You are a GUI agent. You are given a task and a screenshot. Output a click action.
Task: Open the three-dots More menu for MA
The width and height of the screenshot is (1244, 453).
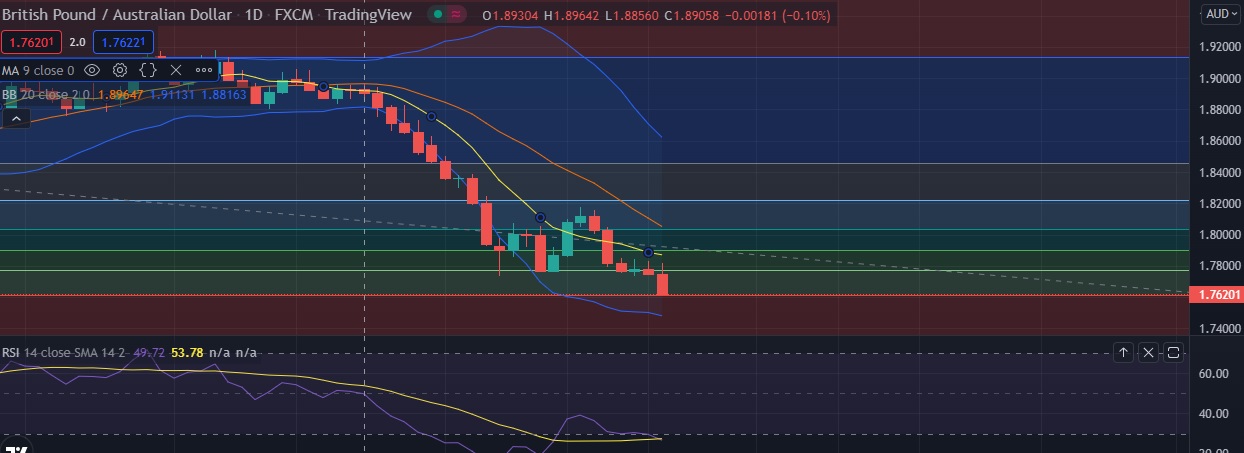[204, 70]
